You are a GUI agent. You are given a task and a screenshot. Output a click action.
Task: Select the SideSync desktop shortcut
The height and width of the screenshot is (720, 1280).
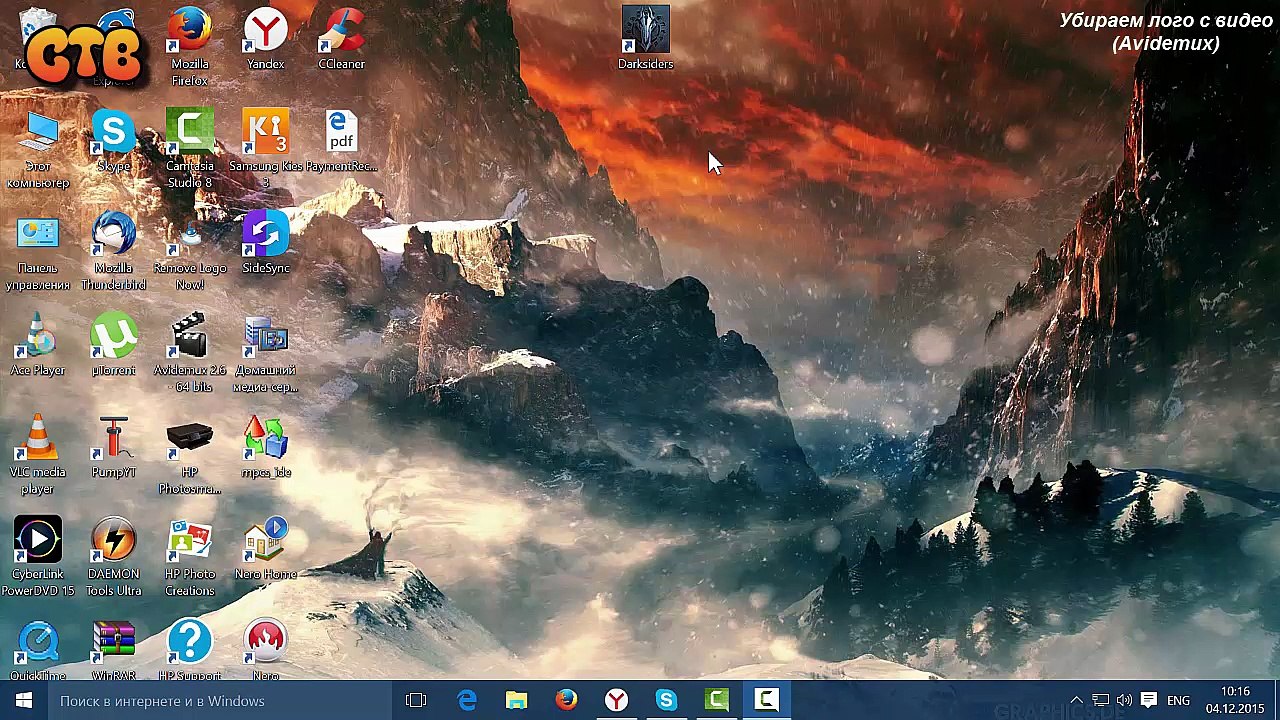tap(265, 244)
